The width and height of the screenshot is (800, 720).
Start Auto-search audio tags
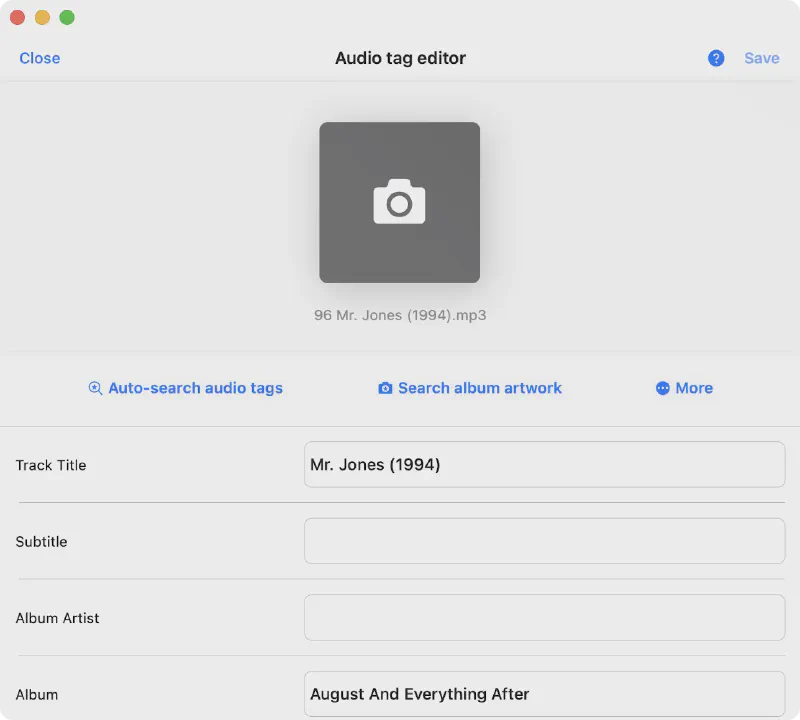pos(195,388)
